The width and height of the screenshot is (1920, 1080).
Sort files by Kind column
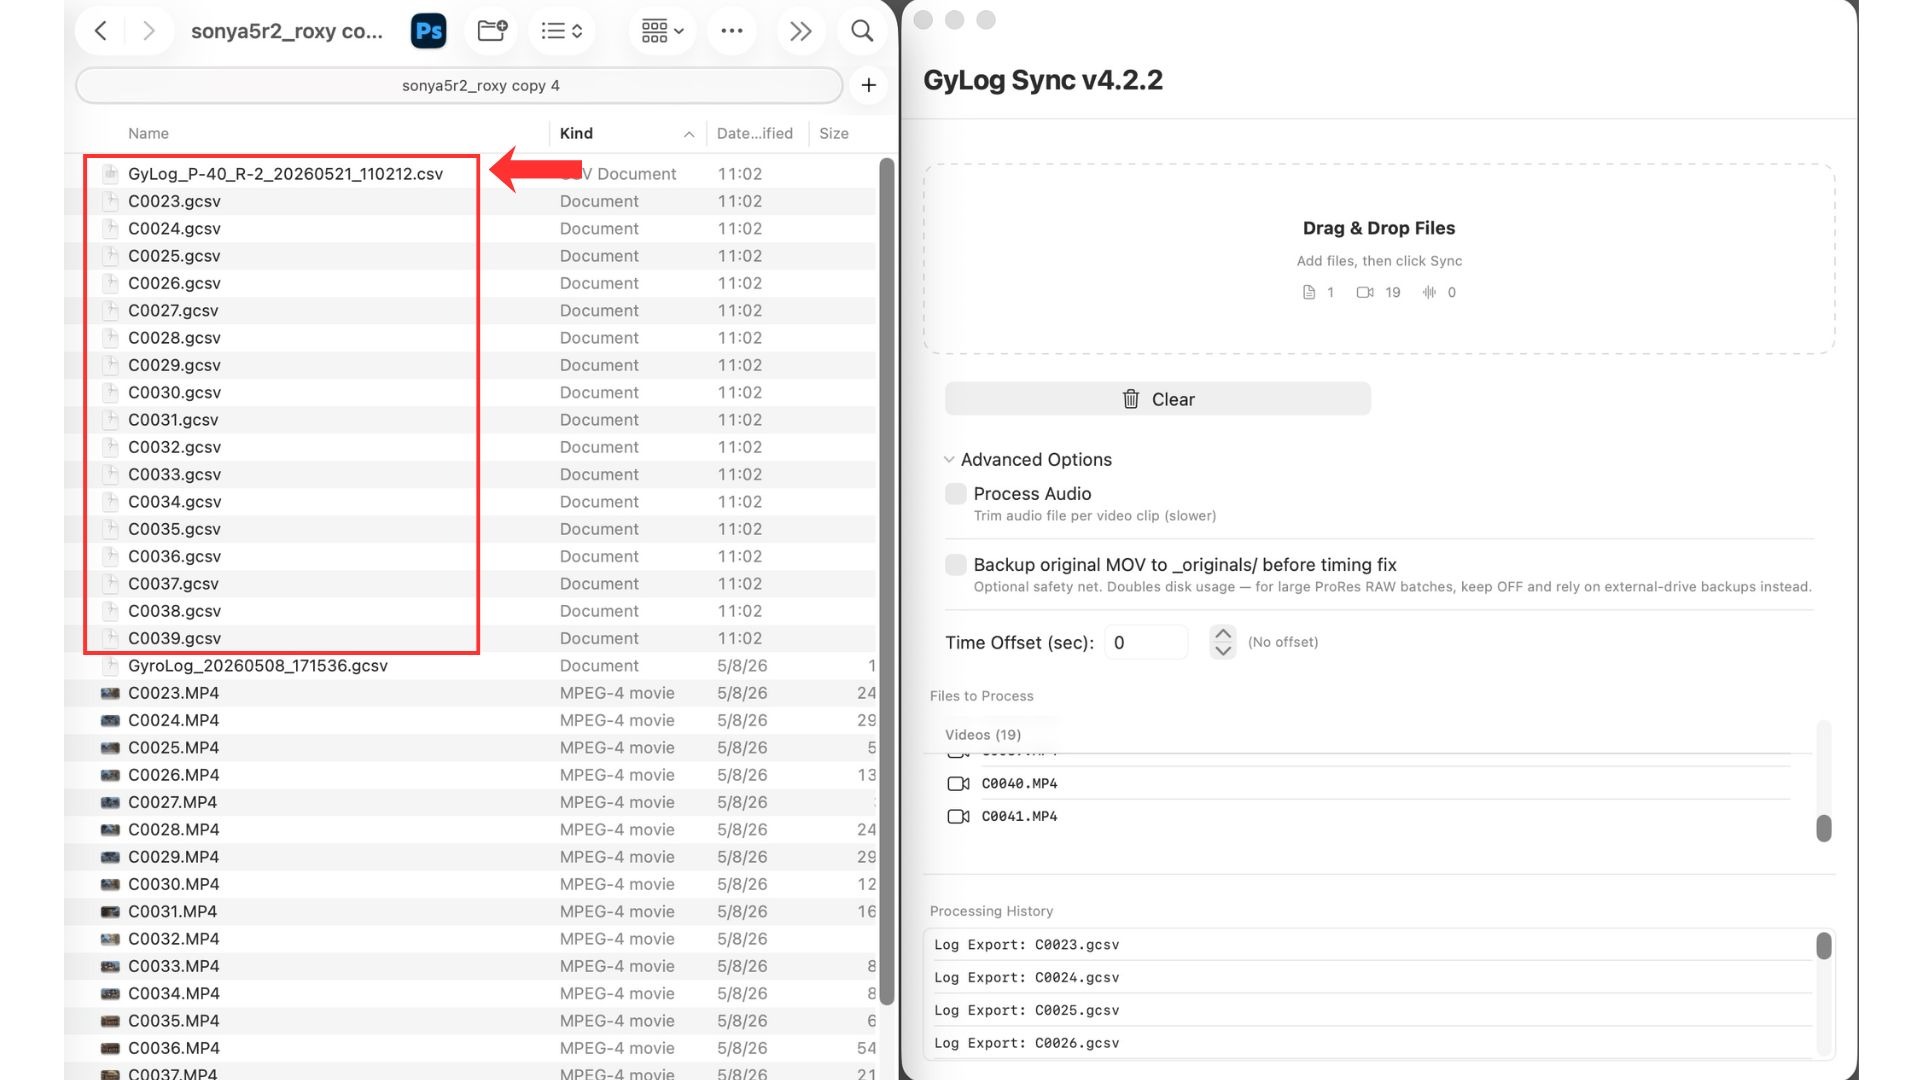[576, 133]
